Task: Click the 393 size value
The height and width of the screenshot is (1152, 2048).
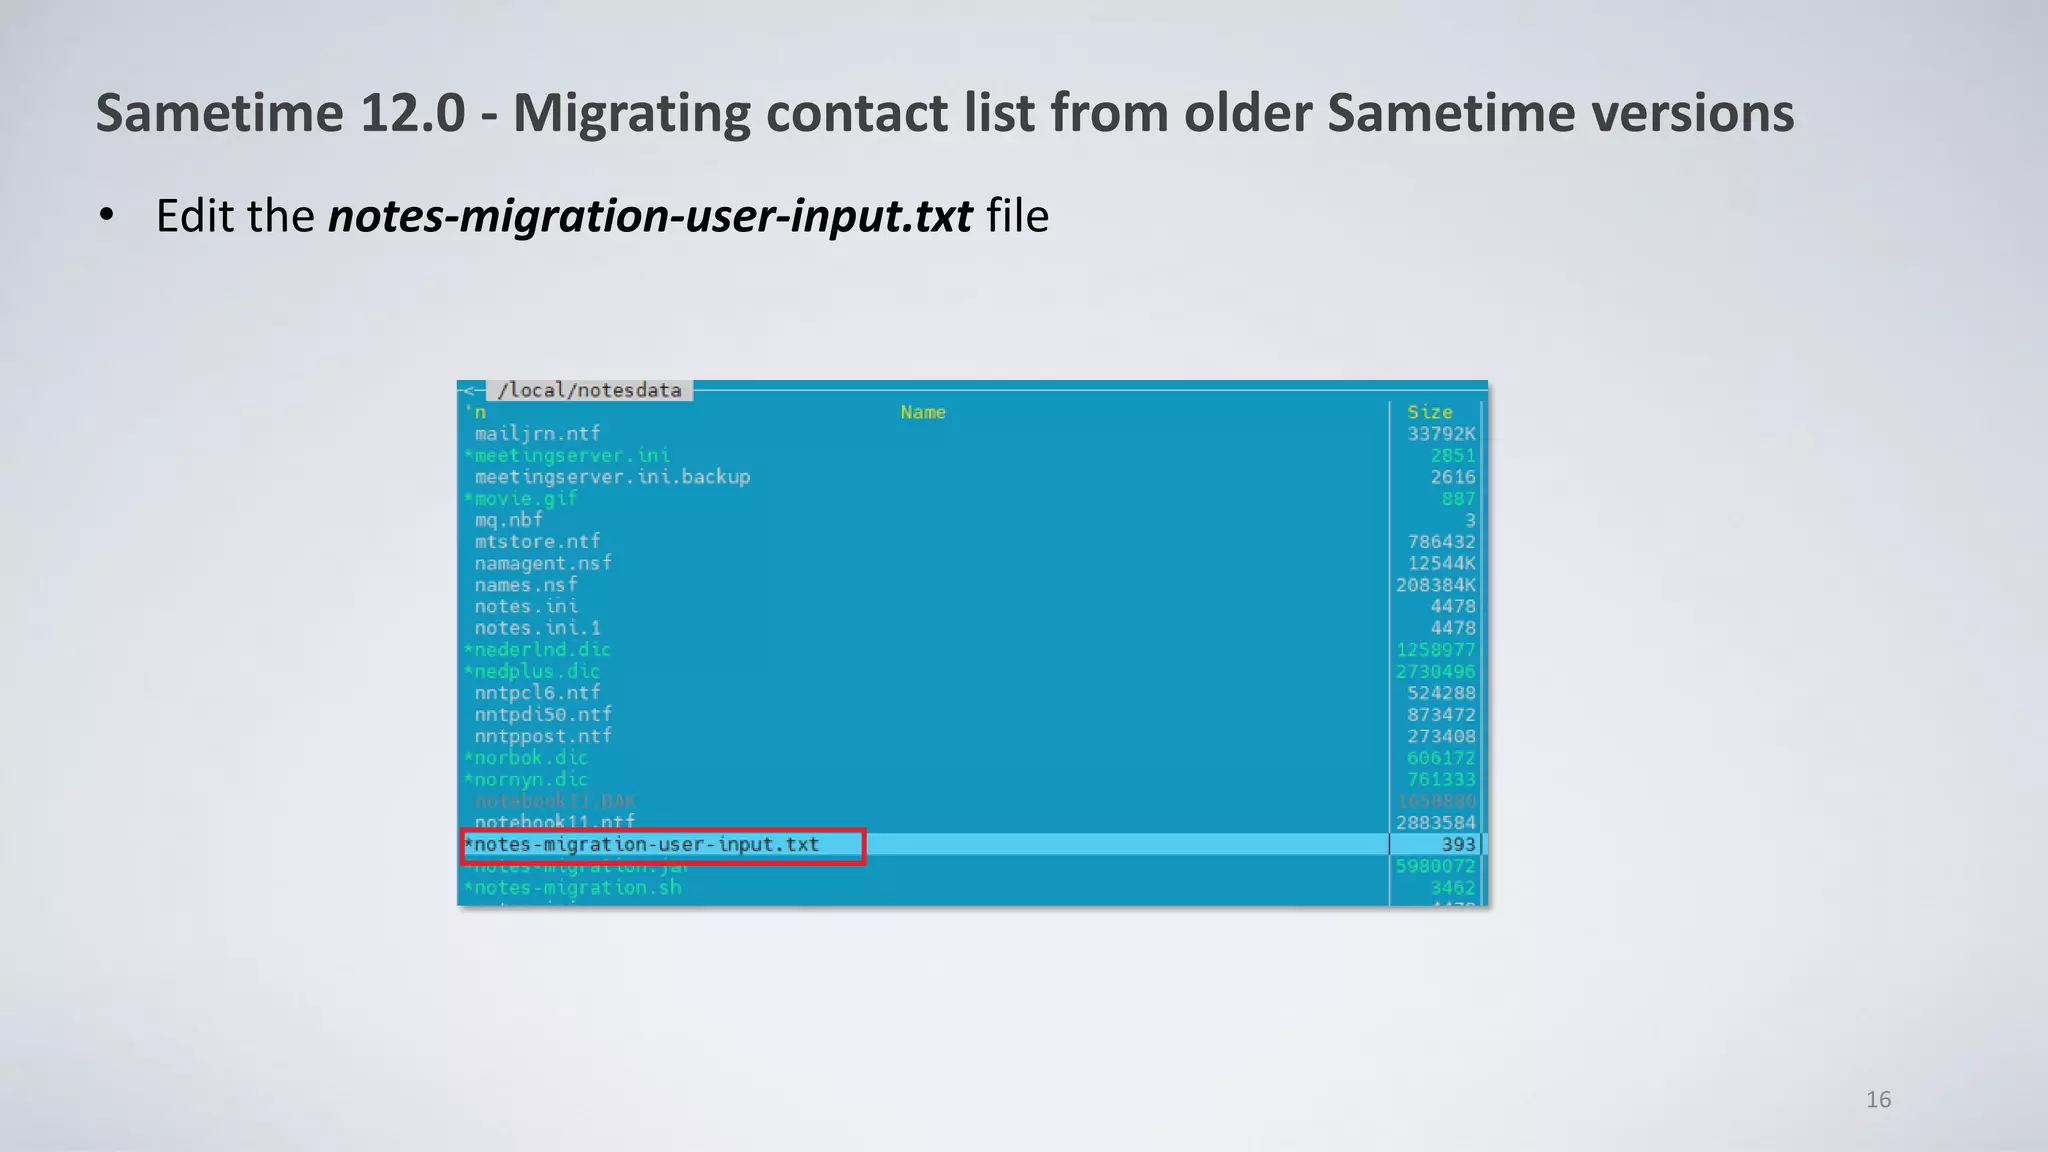Action: [x=1458, y=844]
